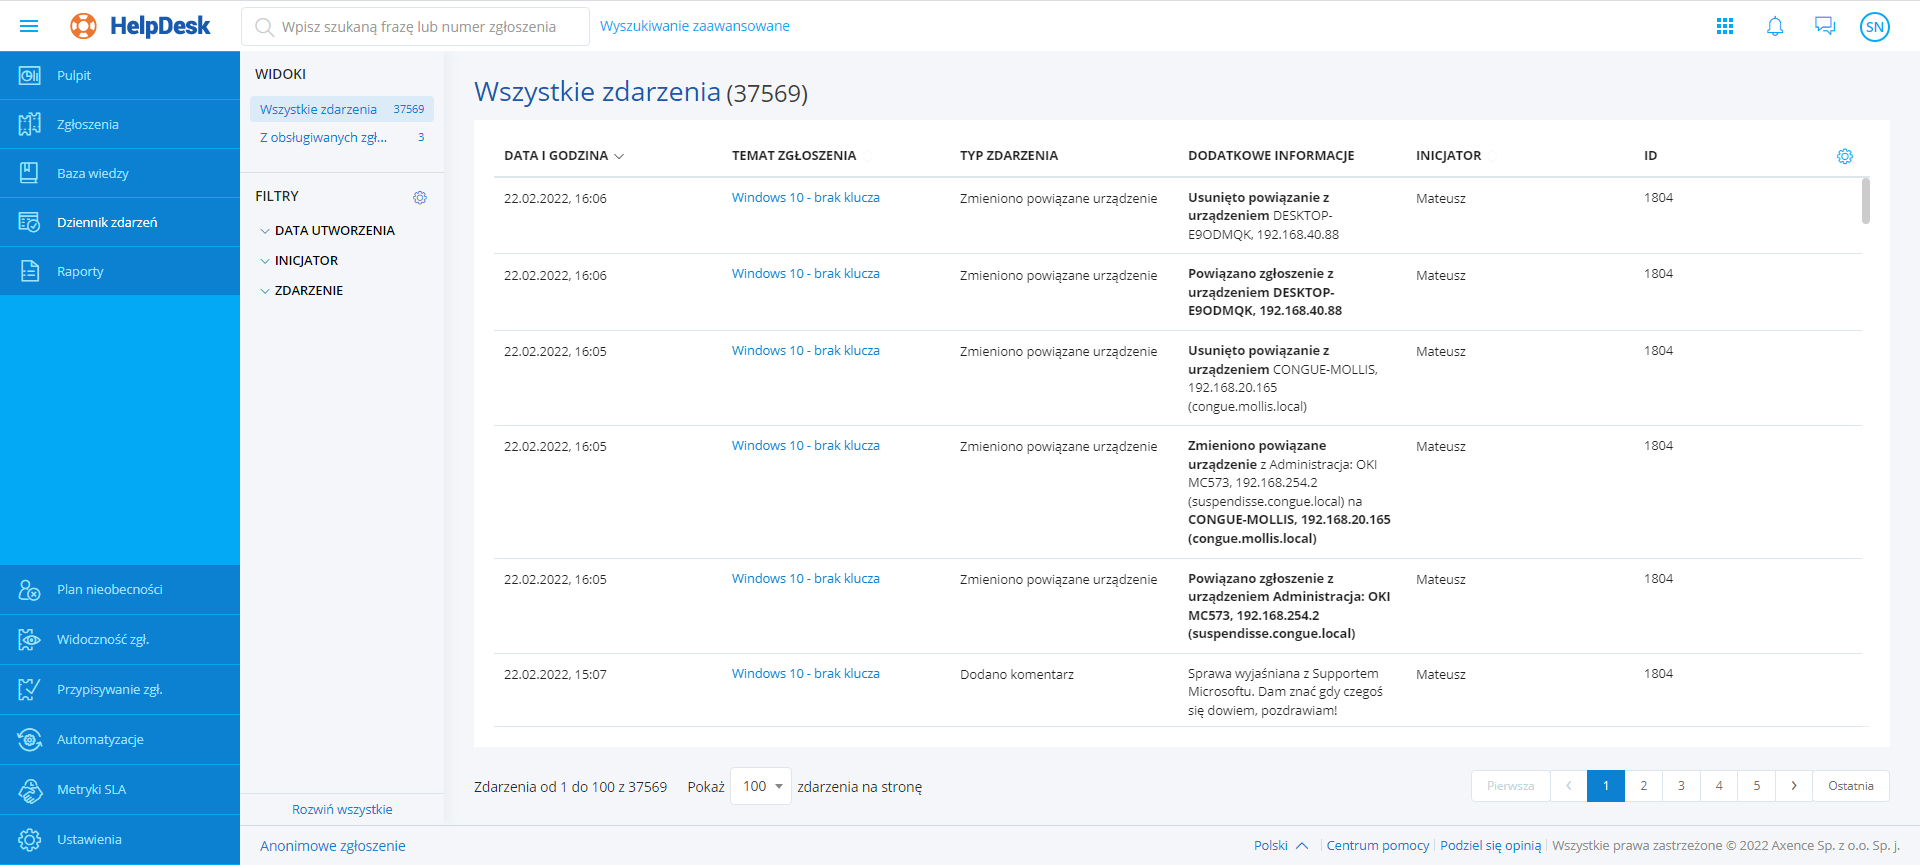This screenshot has width=1920, height=865.
Task: Open Zgłoszenia in the sidebar
Action: 88,125
